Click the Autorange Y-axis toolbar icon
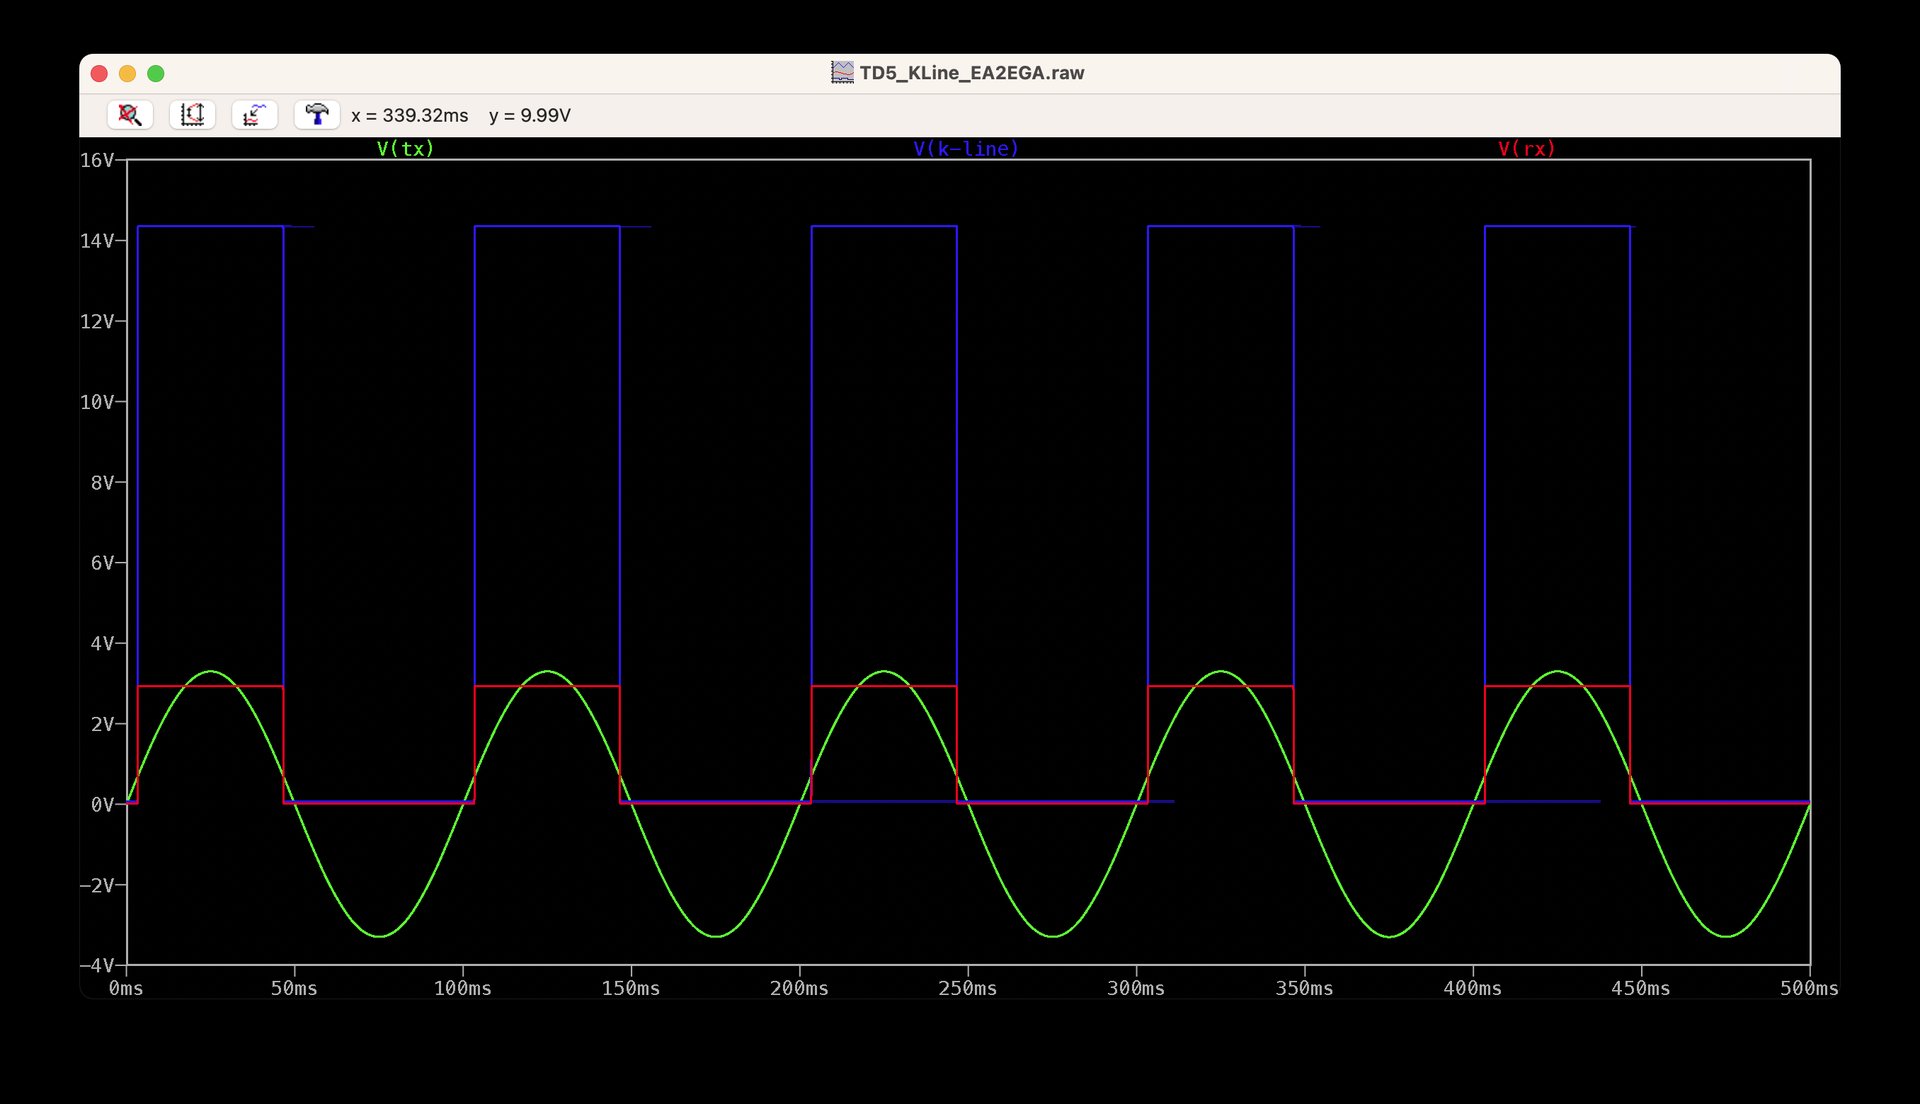 click(x=192, y=115)
